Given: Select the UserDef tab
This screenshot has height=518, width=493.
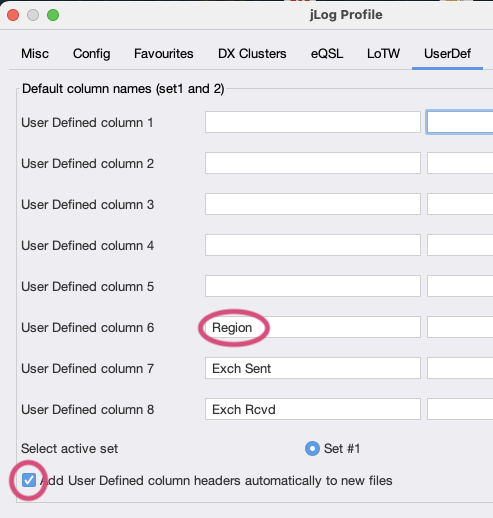Looking at the screenshot, I should point(447,54).
